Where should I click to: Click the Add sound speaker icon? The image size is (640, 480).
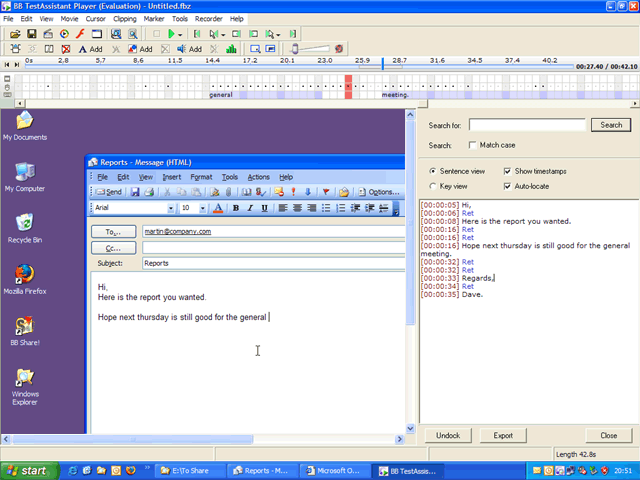click(x=183, y=49)
